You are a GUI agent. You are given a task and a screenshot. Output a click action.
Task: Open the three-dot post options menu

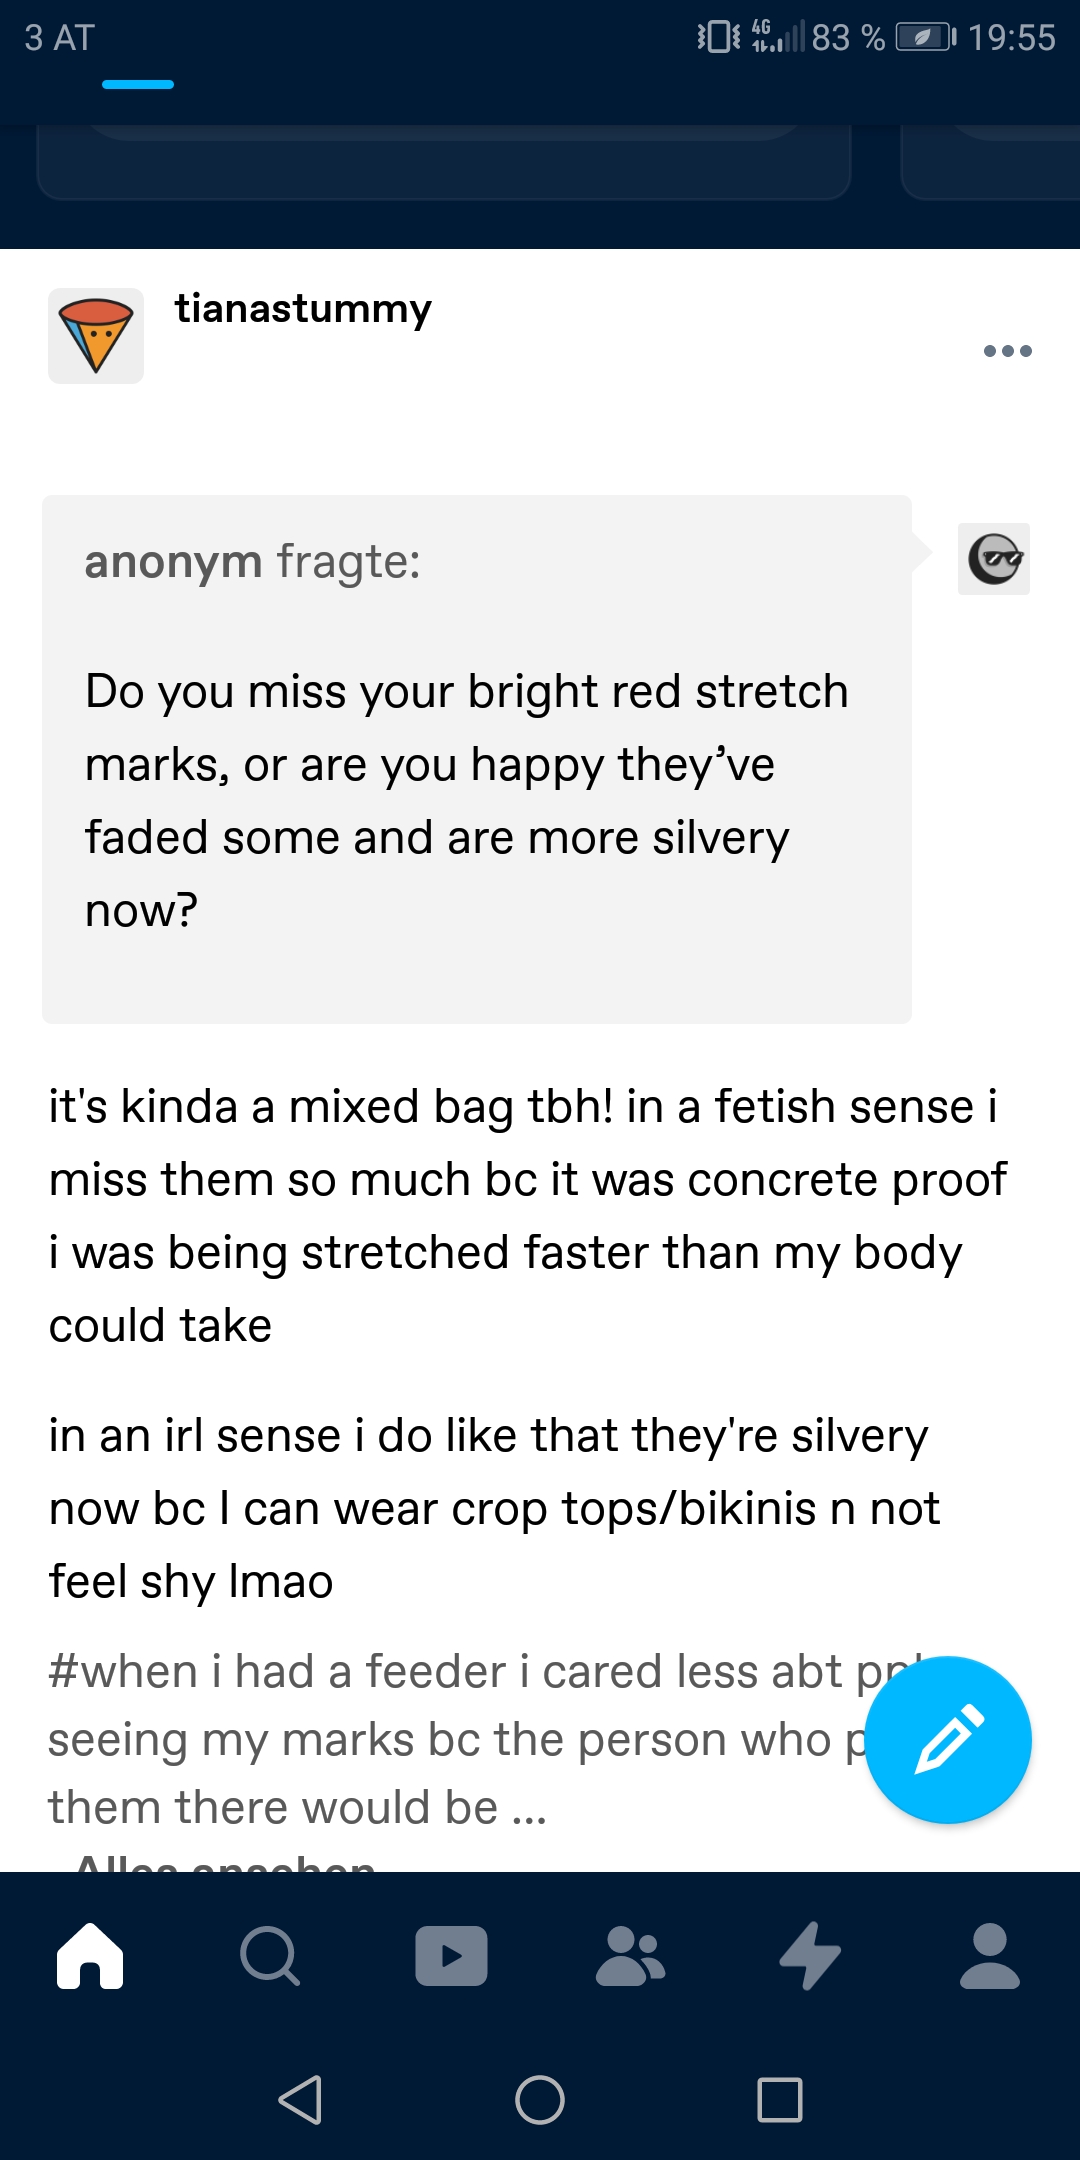[1007, 351]
